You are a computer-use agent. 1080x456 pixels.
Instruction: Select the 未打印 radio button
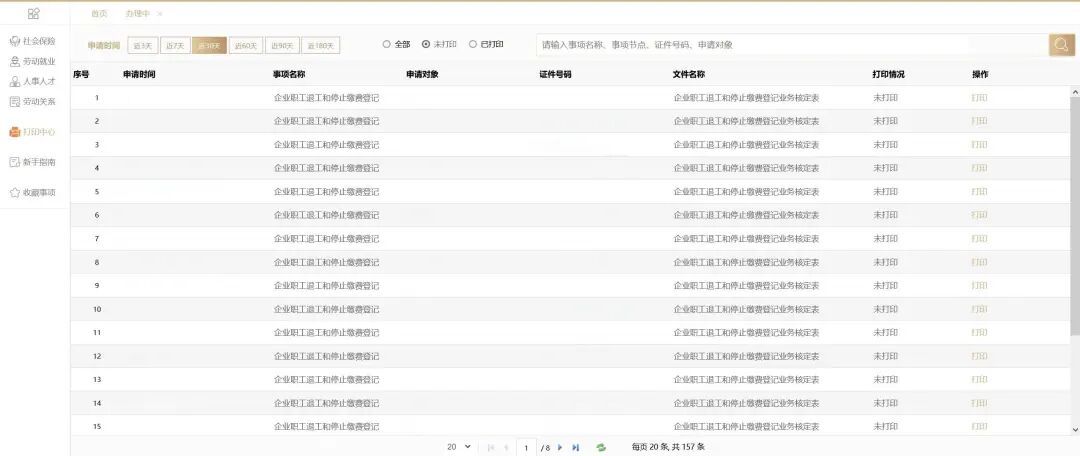point(426,45)
